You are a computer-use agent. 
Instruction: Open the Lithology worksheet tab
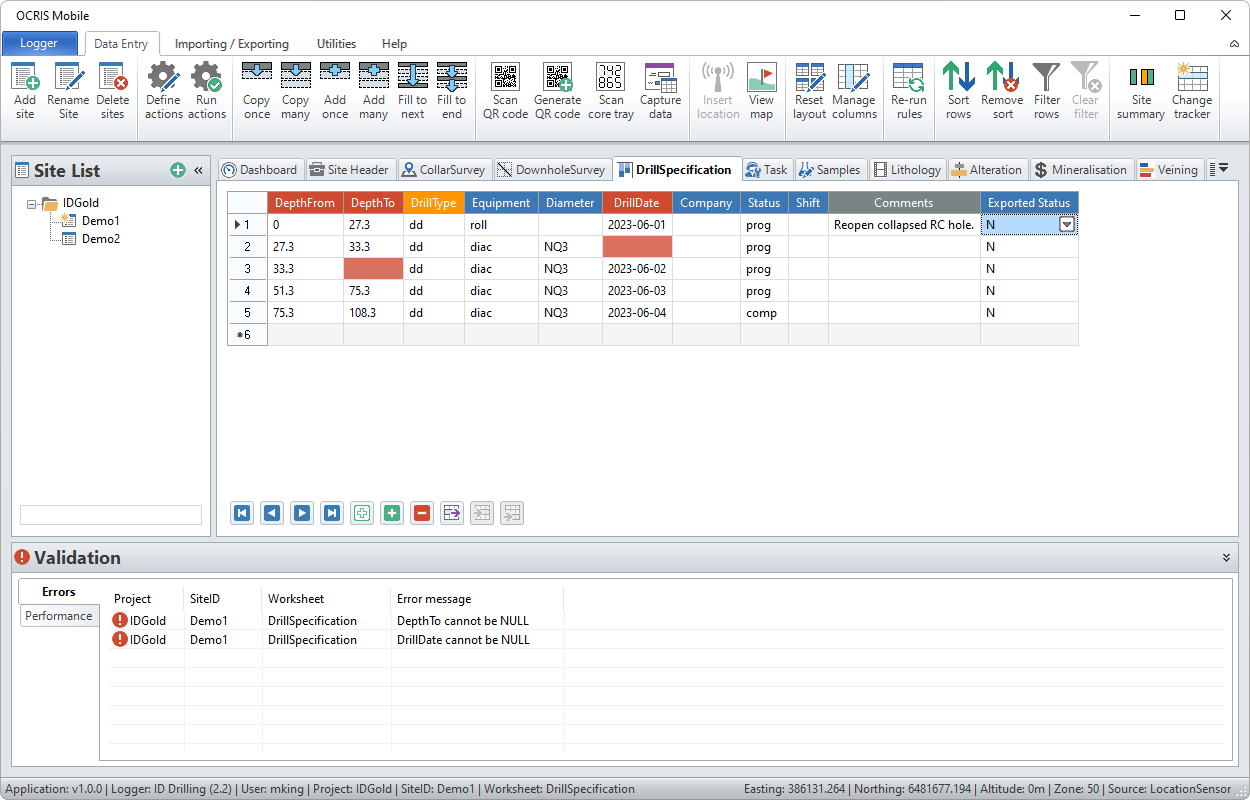(906, 170)
